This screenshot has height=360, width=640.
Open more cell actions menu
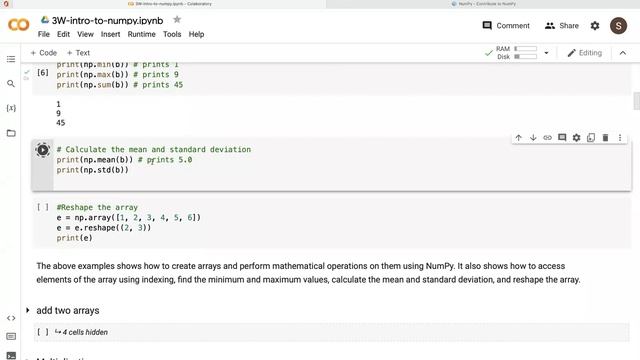(620, 138)
